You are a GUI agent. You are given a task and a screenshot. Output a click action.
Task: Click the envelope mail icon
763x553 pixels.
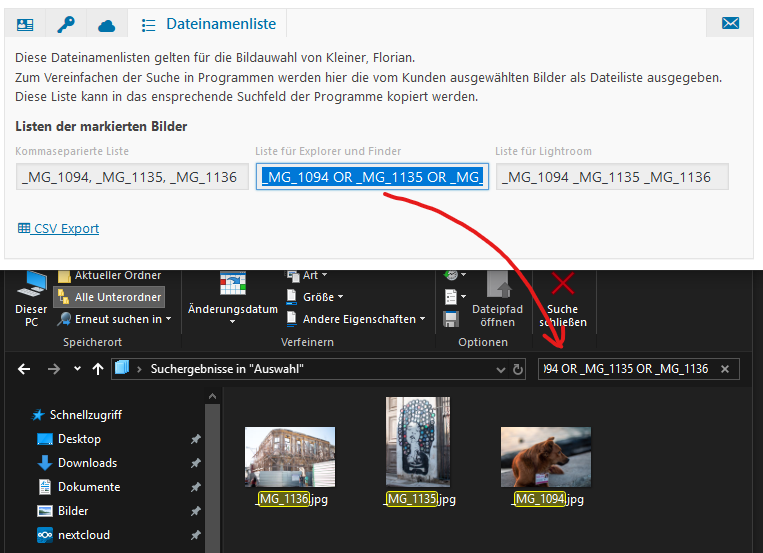point(730,24)
